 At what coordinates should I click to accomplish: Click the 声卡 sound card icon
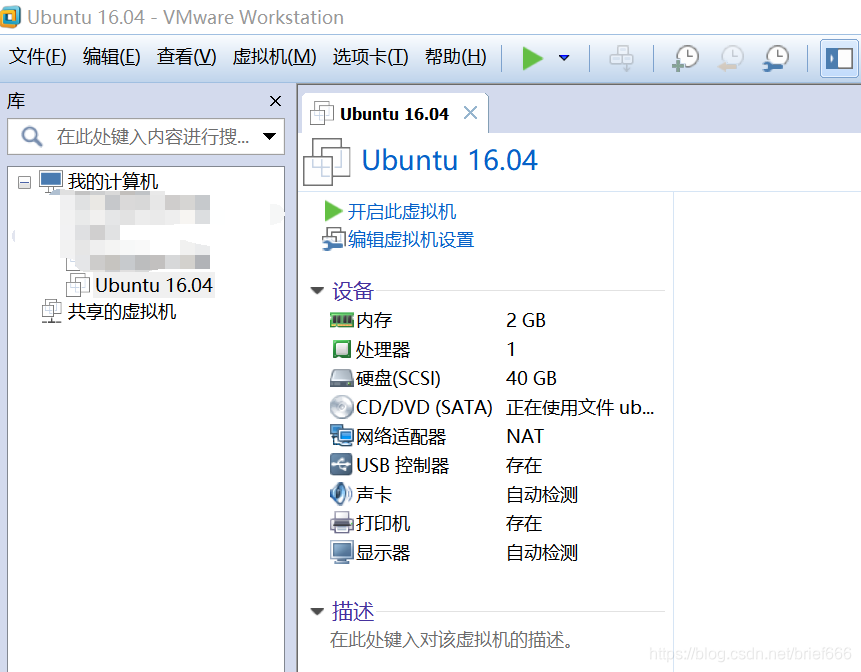click(x=341, y=494)
